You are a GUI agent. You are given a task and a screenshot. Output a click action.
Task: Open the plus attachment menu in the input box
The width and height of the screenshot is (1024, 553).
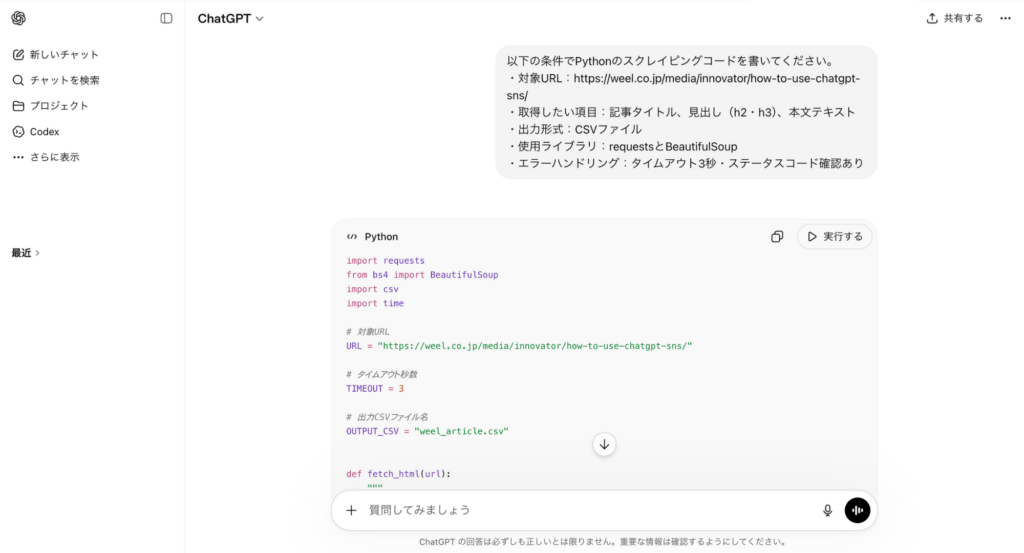tap(351, 510)
